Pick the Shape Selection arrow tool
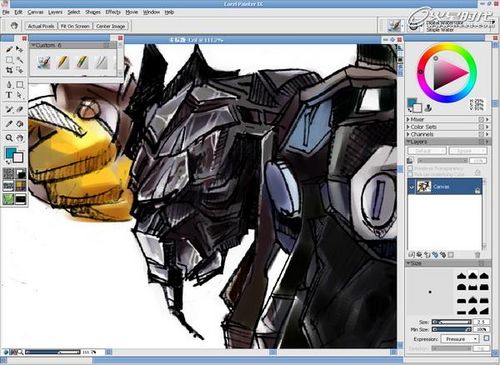 (x=20, y=95)
